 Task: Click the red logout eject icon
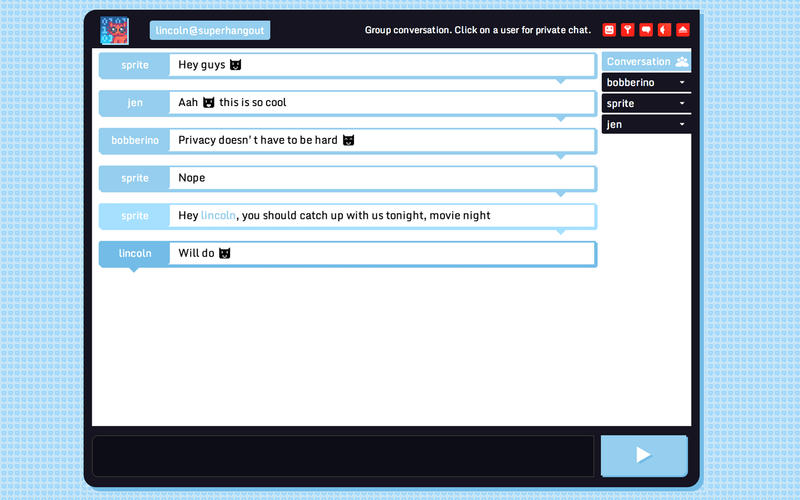click(x=683, y=30)
